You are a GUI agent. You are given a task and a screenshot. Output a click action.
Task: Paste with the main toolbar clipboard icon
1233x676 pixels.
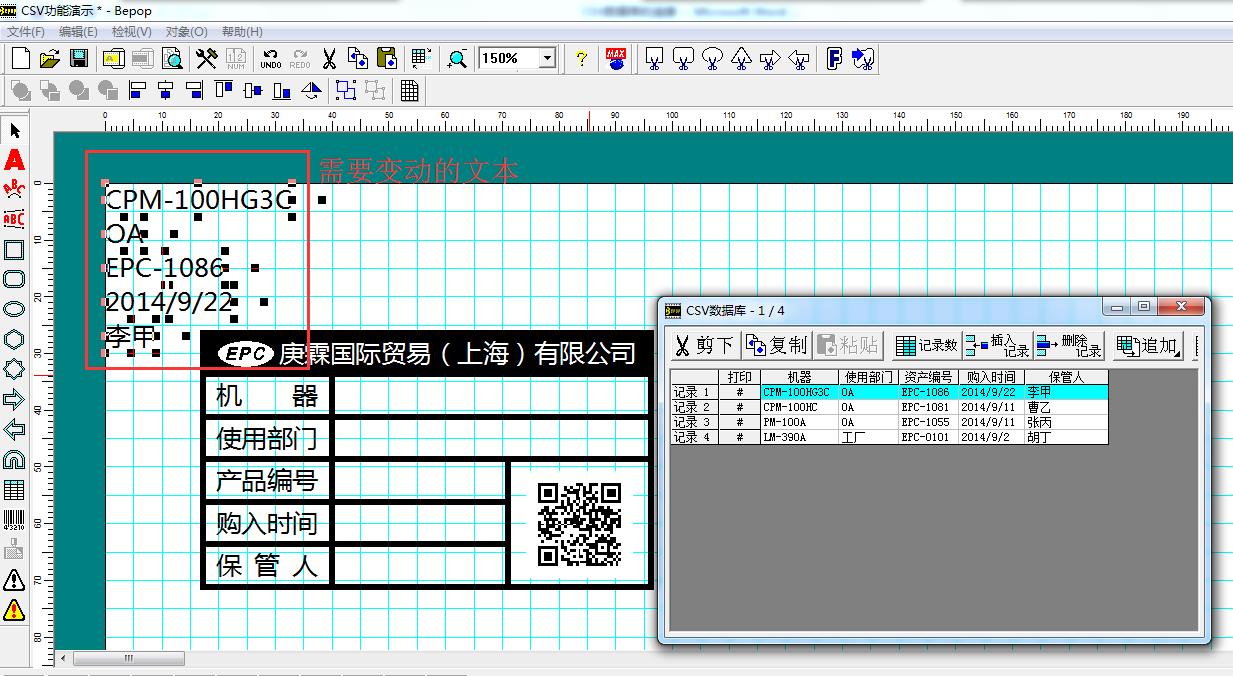point(387,58)
